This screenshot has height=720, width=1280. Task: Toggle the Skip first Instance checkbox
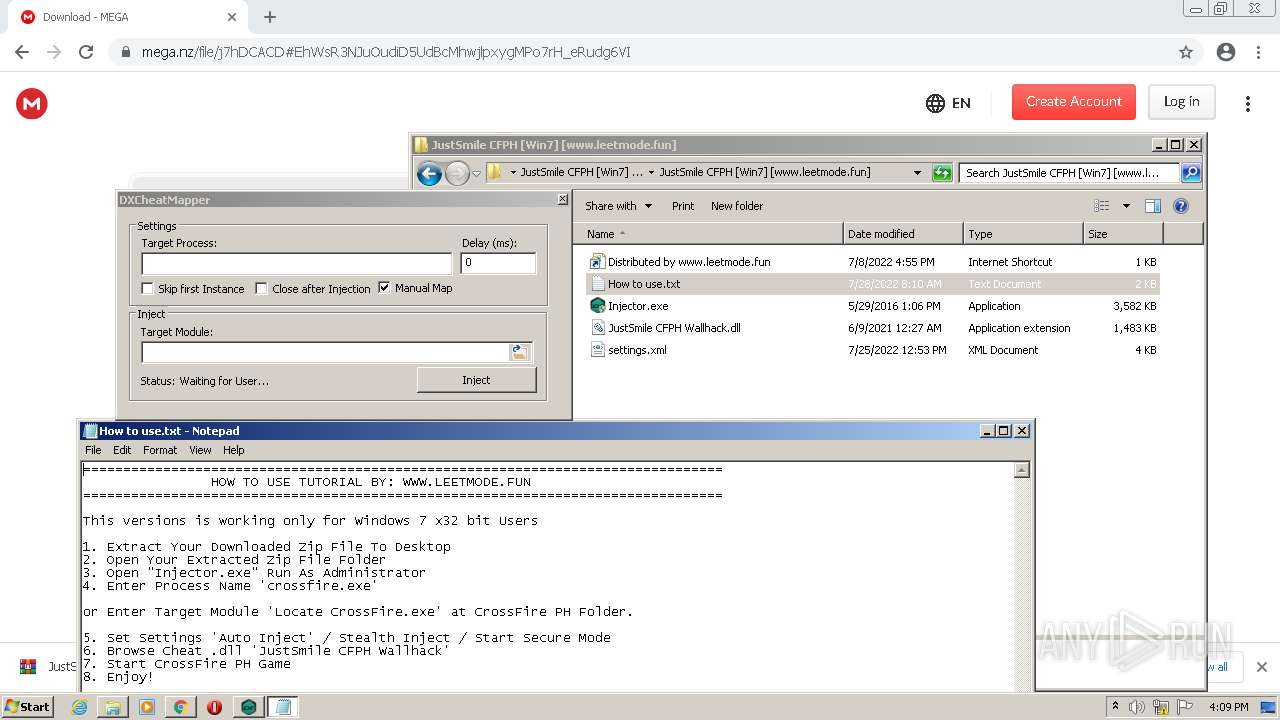tap(148, 289)
